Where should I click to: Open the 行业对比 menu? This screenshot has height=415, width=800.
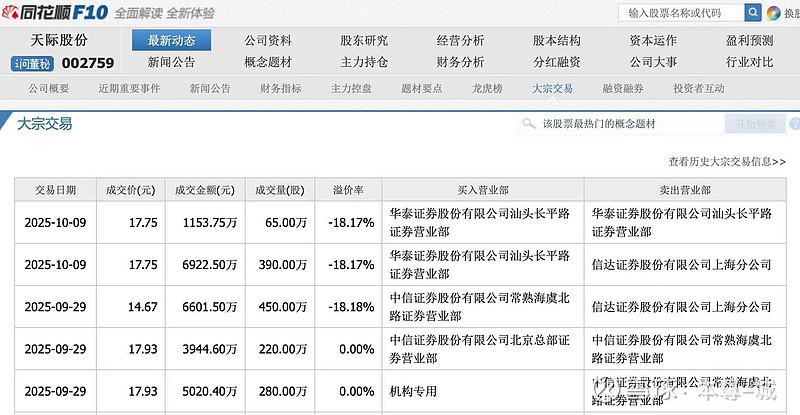tap(749, 62)
